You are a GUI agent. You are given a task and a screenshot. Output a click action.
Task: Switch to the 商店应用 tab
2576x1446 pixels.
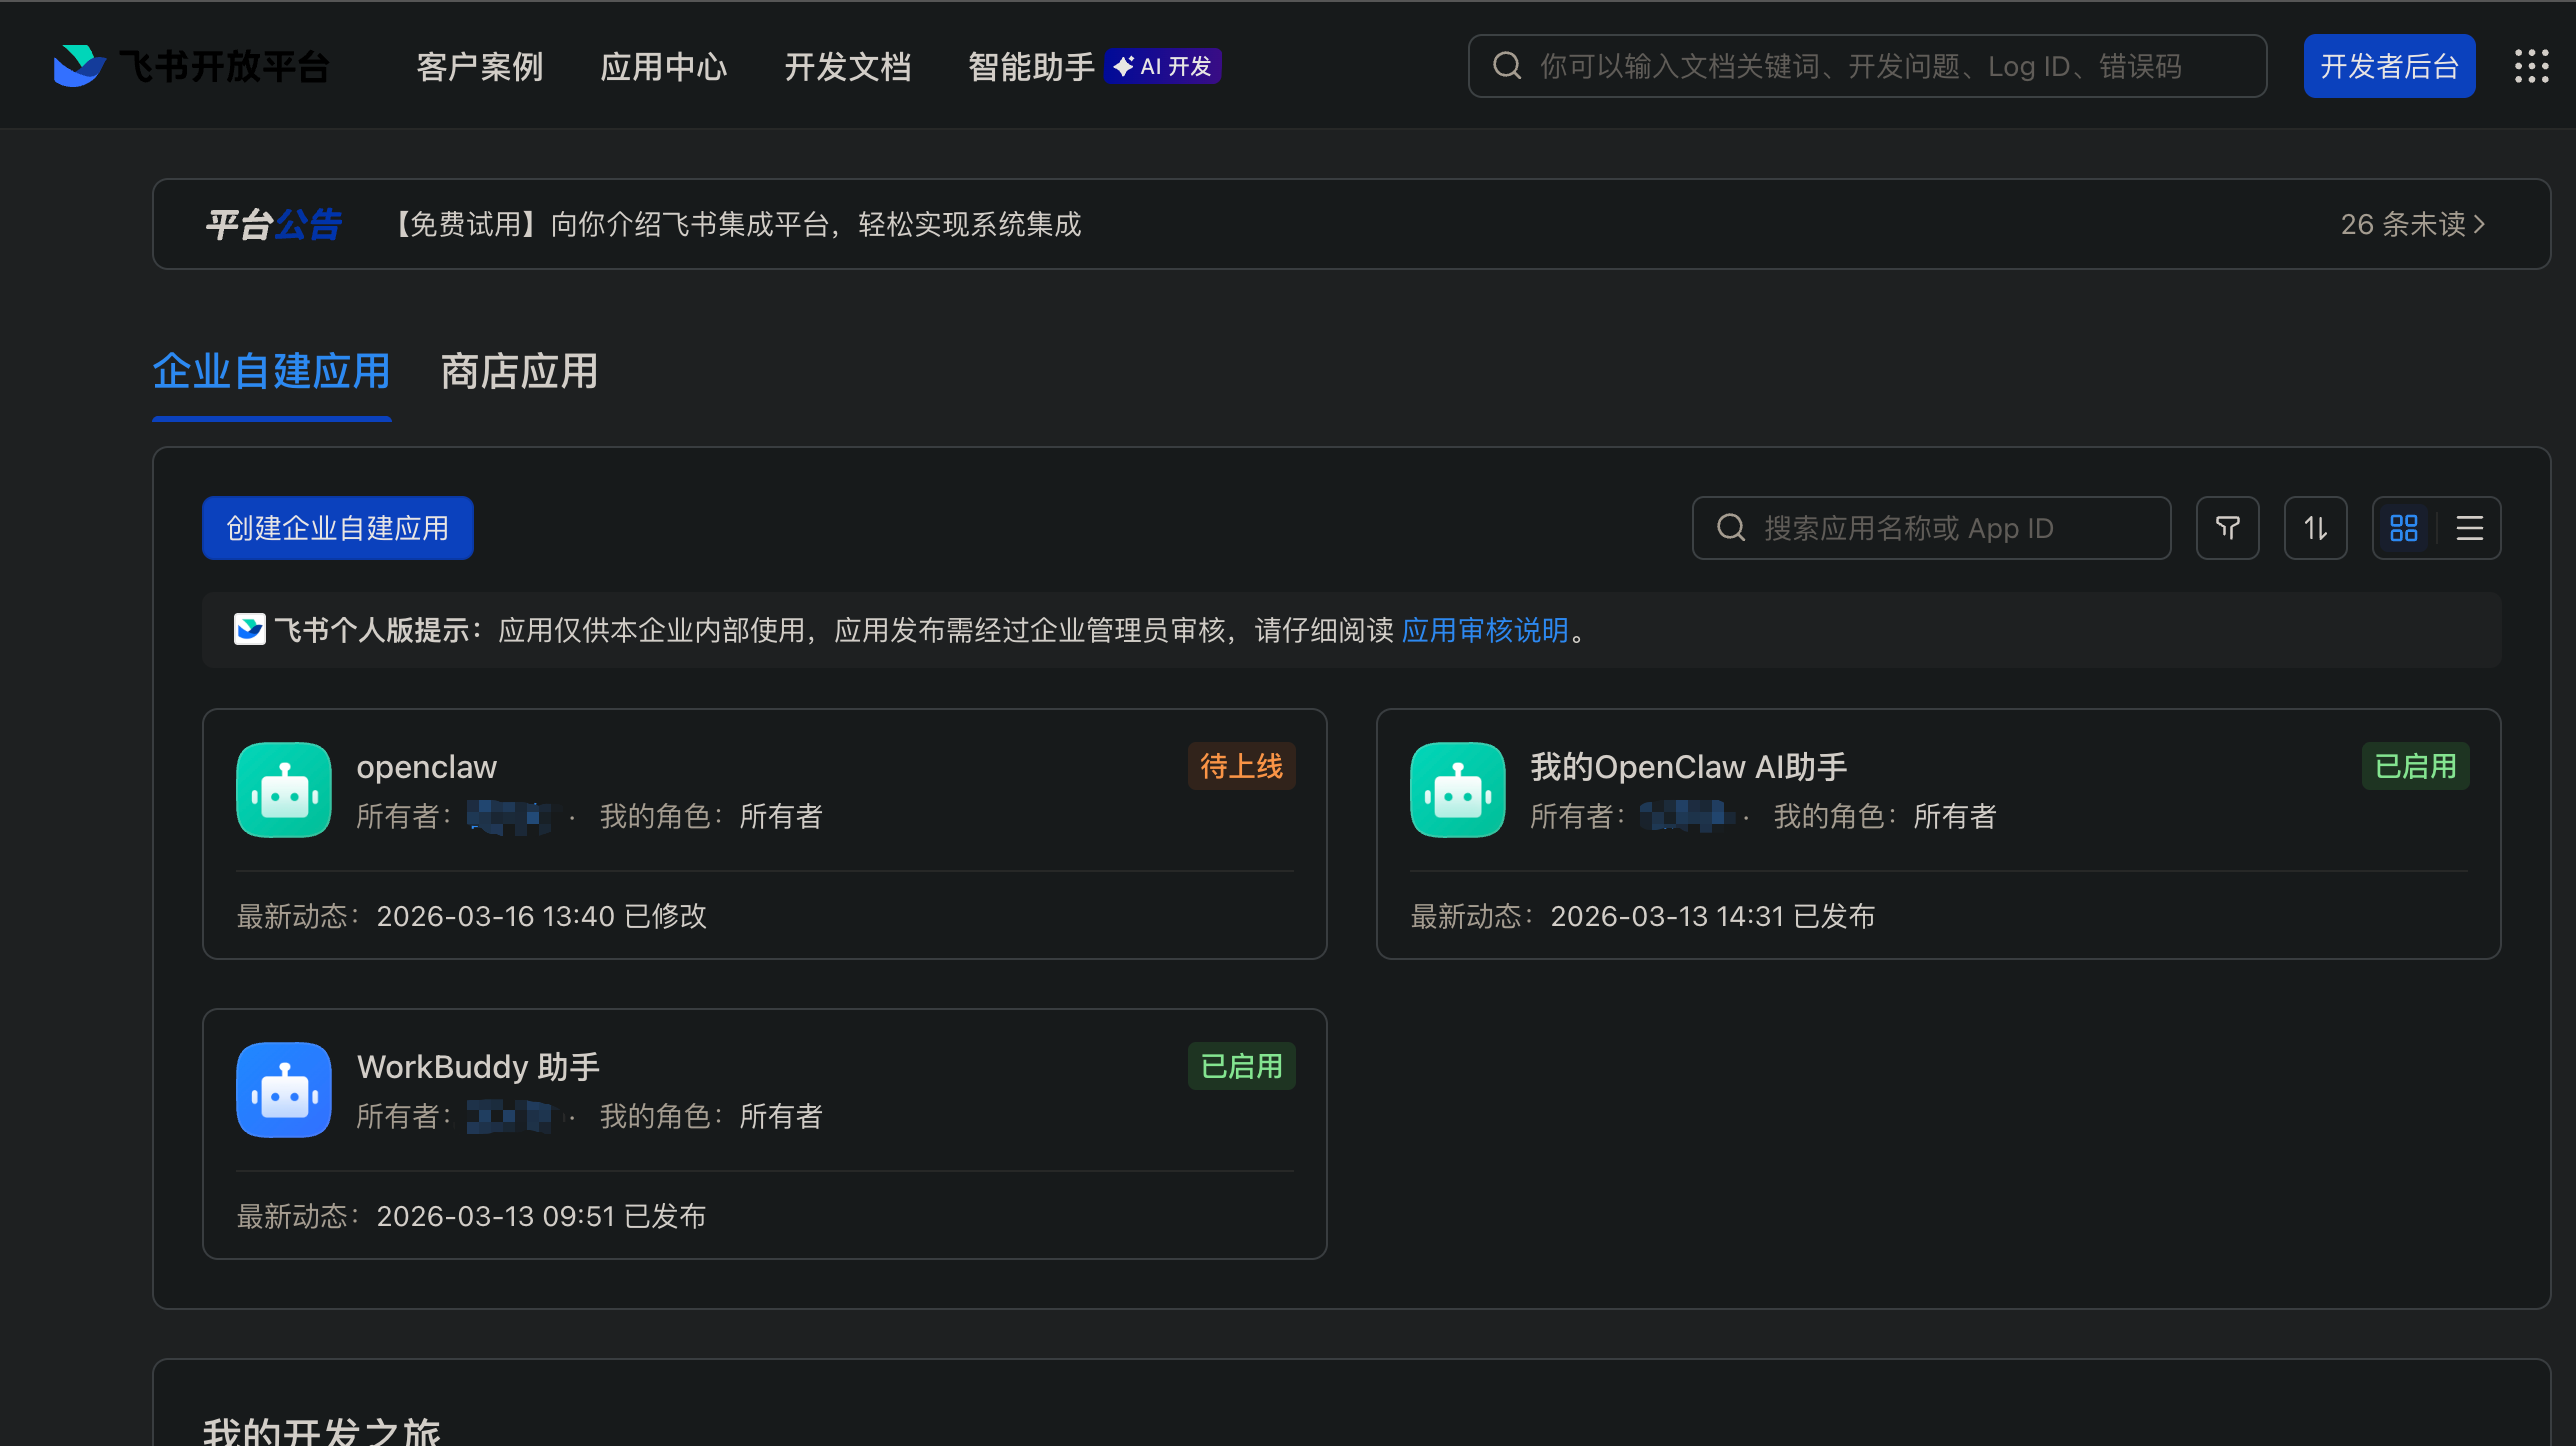point(519,372)
